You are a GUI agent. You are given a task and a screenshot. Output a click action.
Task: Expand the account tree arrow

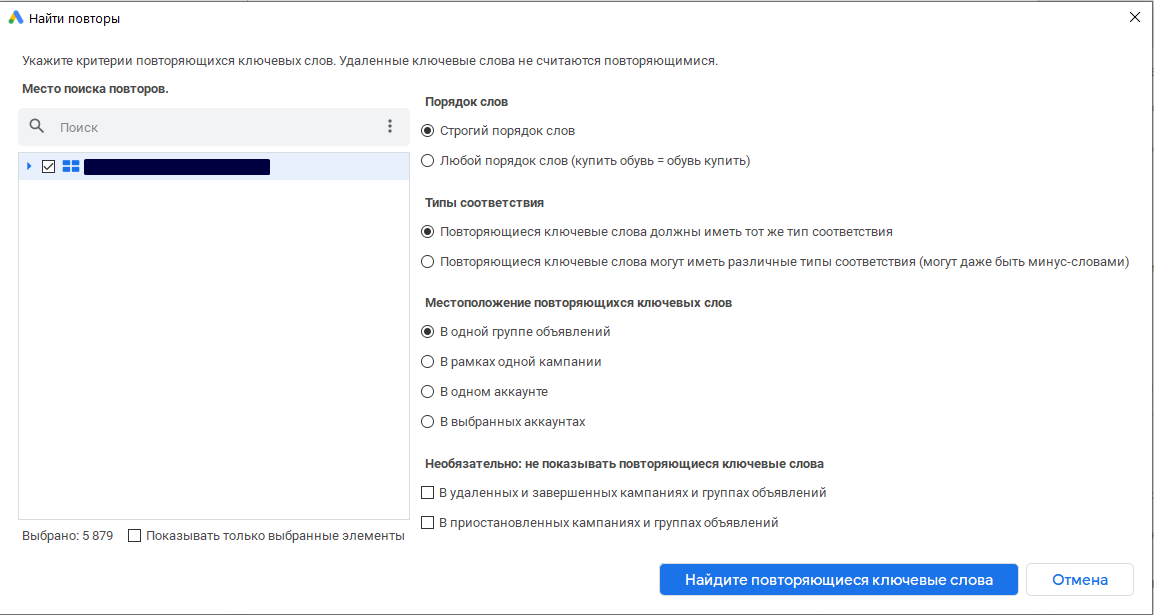click(29, 166)
